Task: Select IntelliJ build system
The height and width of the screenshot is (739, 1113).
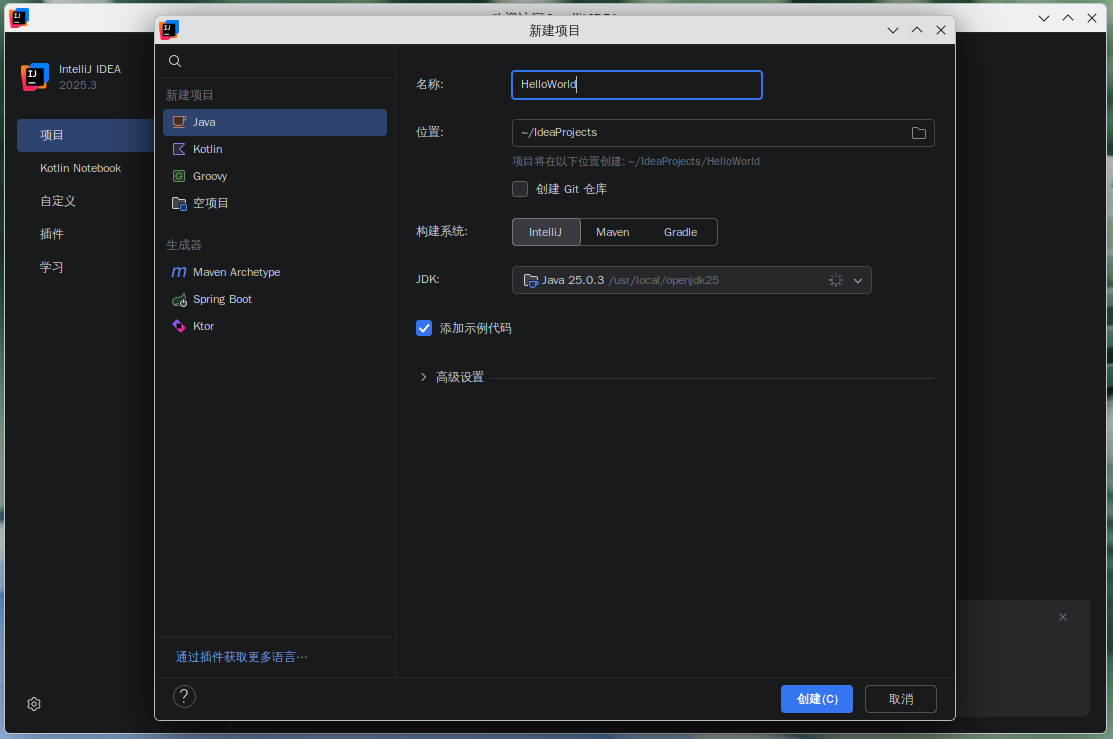Action: [x=545, y=232]
